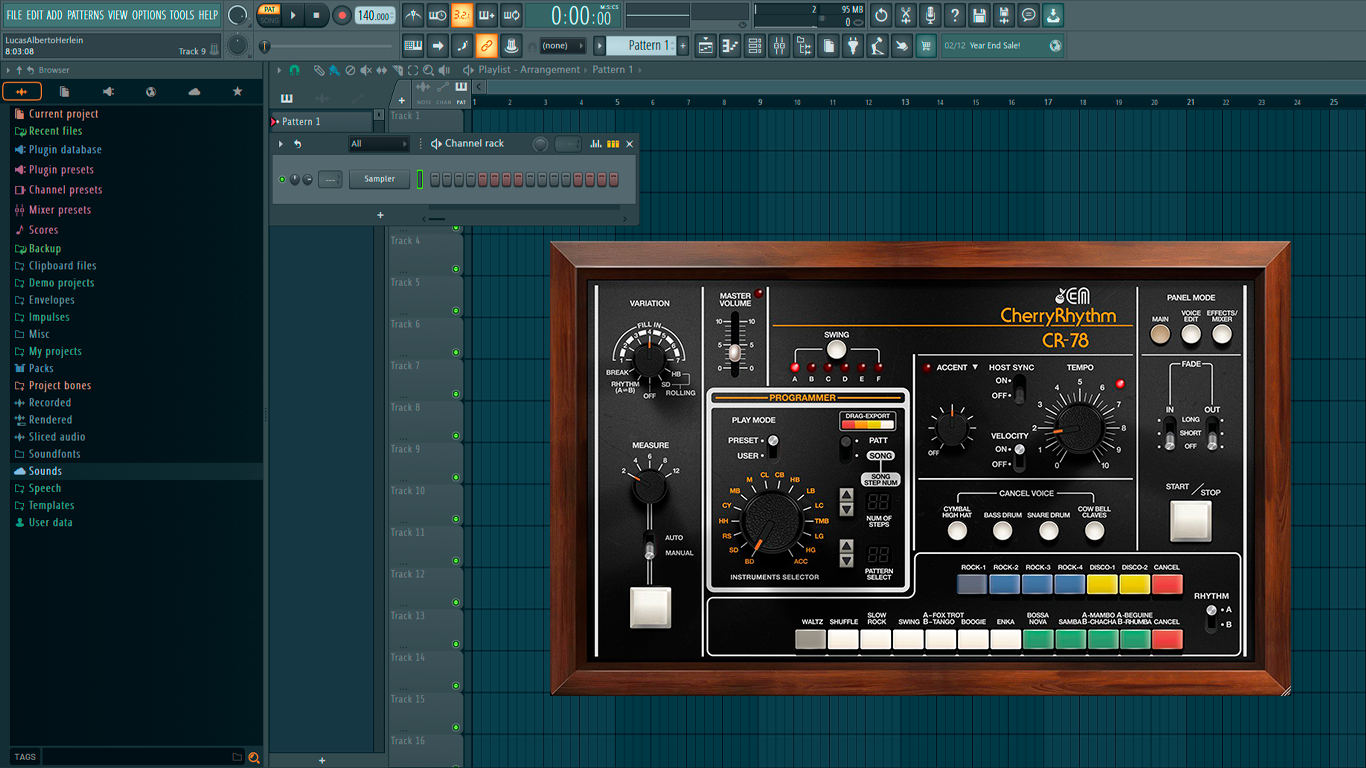Select the playlist draw pencil tool

[318, 70]
